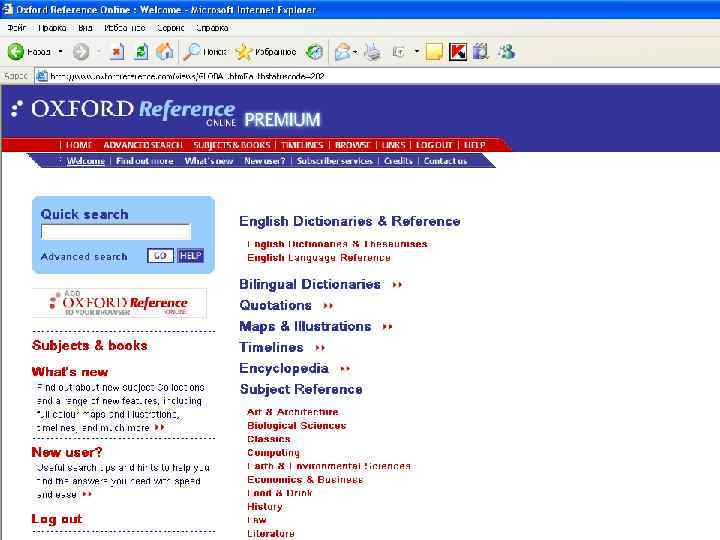Viewport: 720px width, 540px height.
Task: Go to HOME in red navigation bar
Action: pos(79,145)
